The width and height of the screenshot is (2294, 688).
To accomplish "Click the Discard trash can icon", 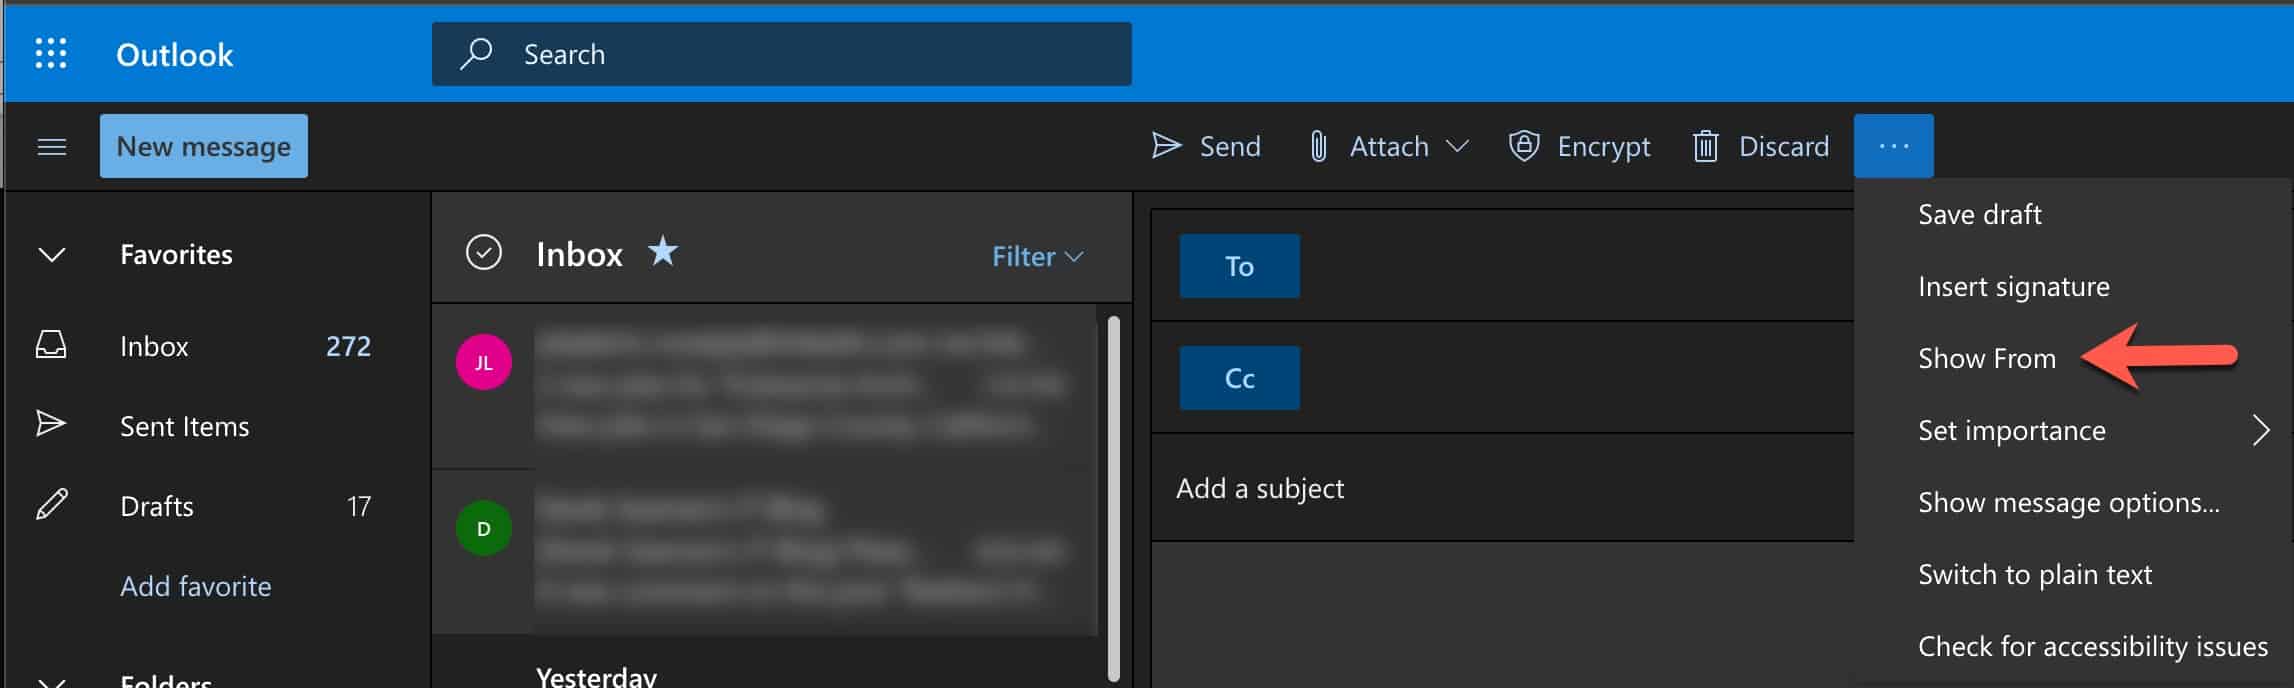I will 1705,146.
